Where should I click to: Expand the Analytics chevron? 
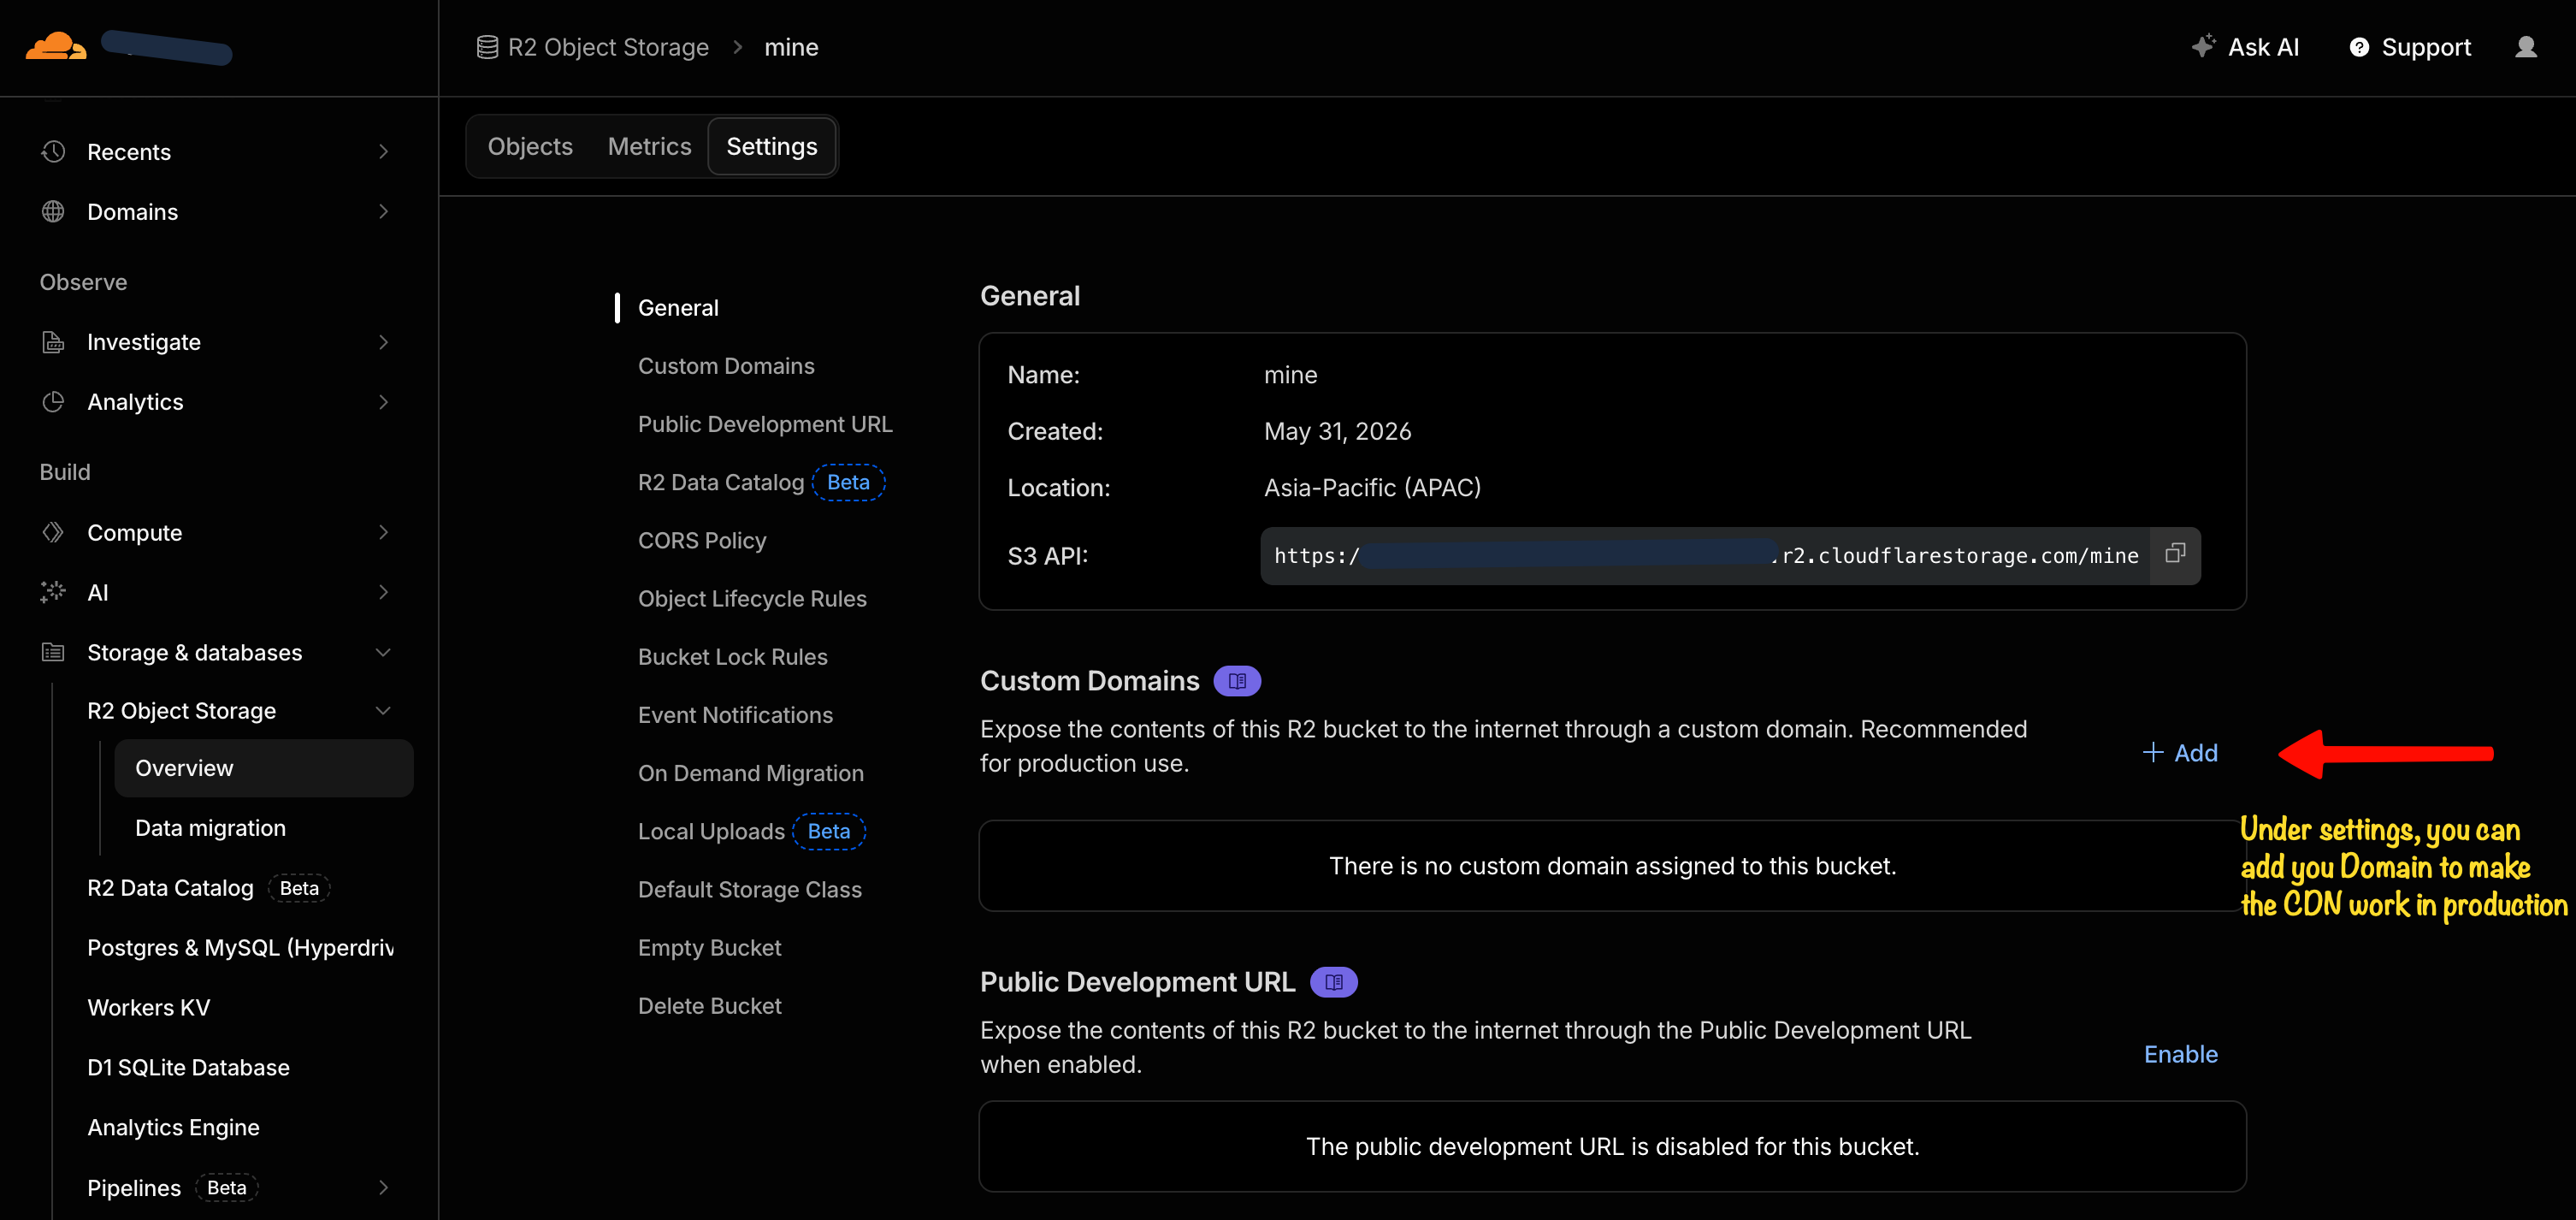383,401
